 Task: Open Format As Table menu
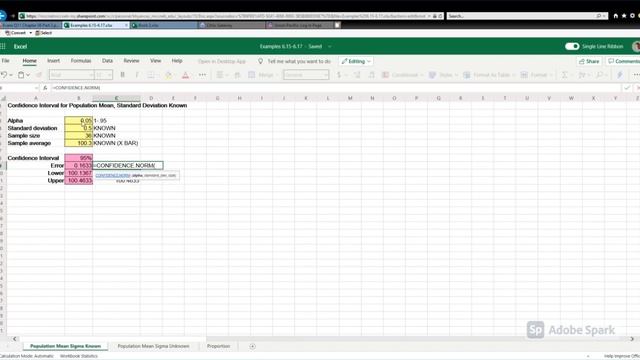(488, 75)
